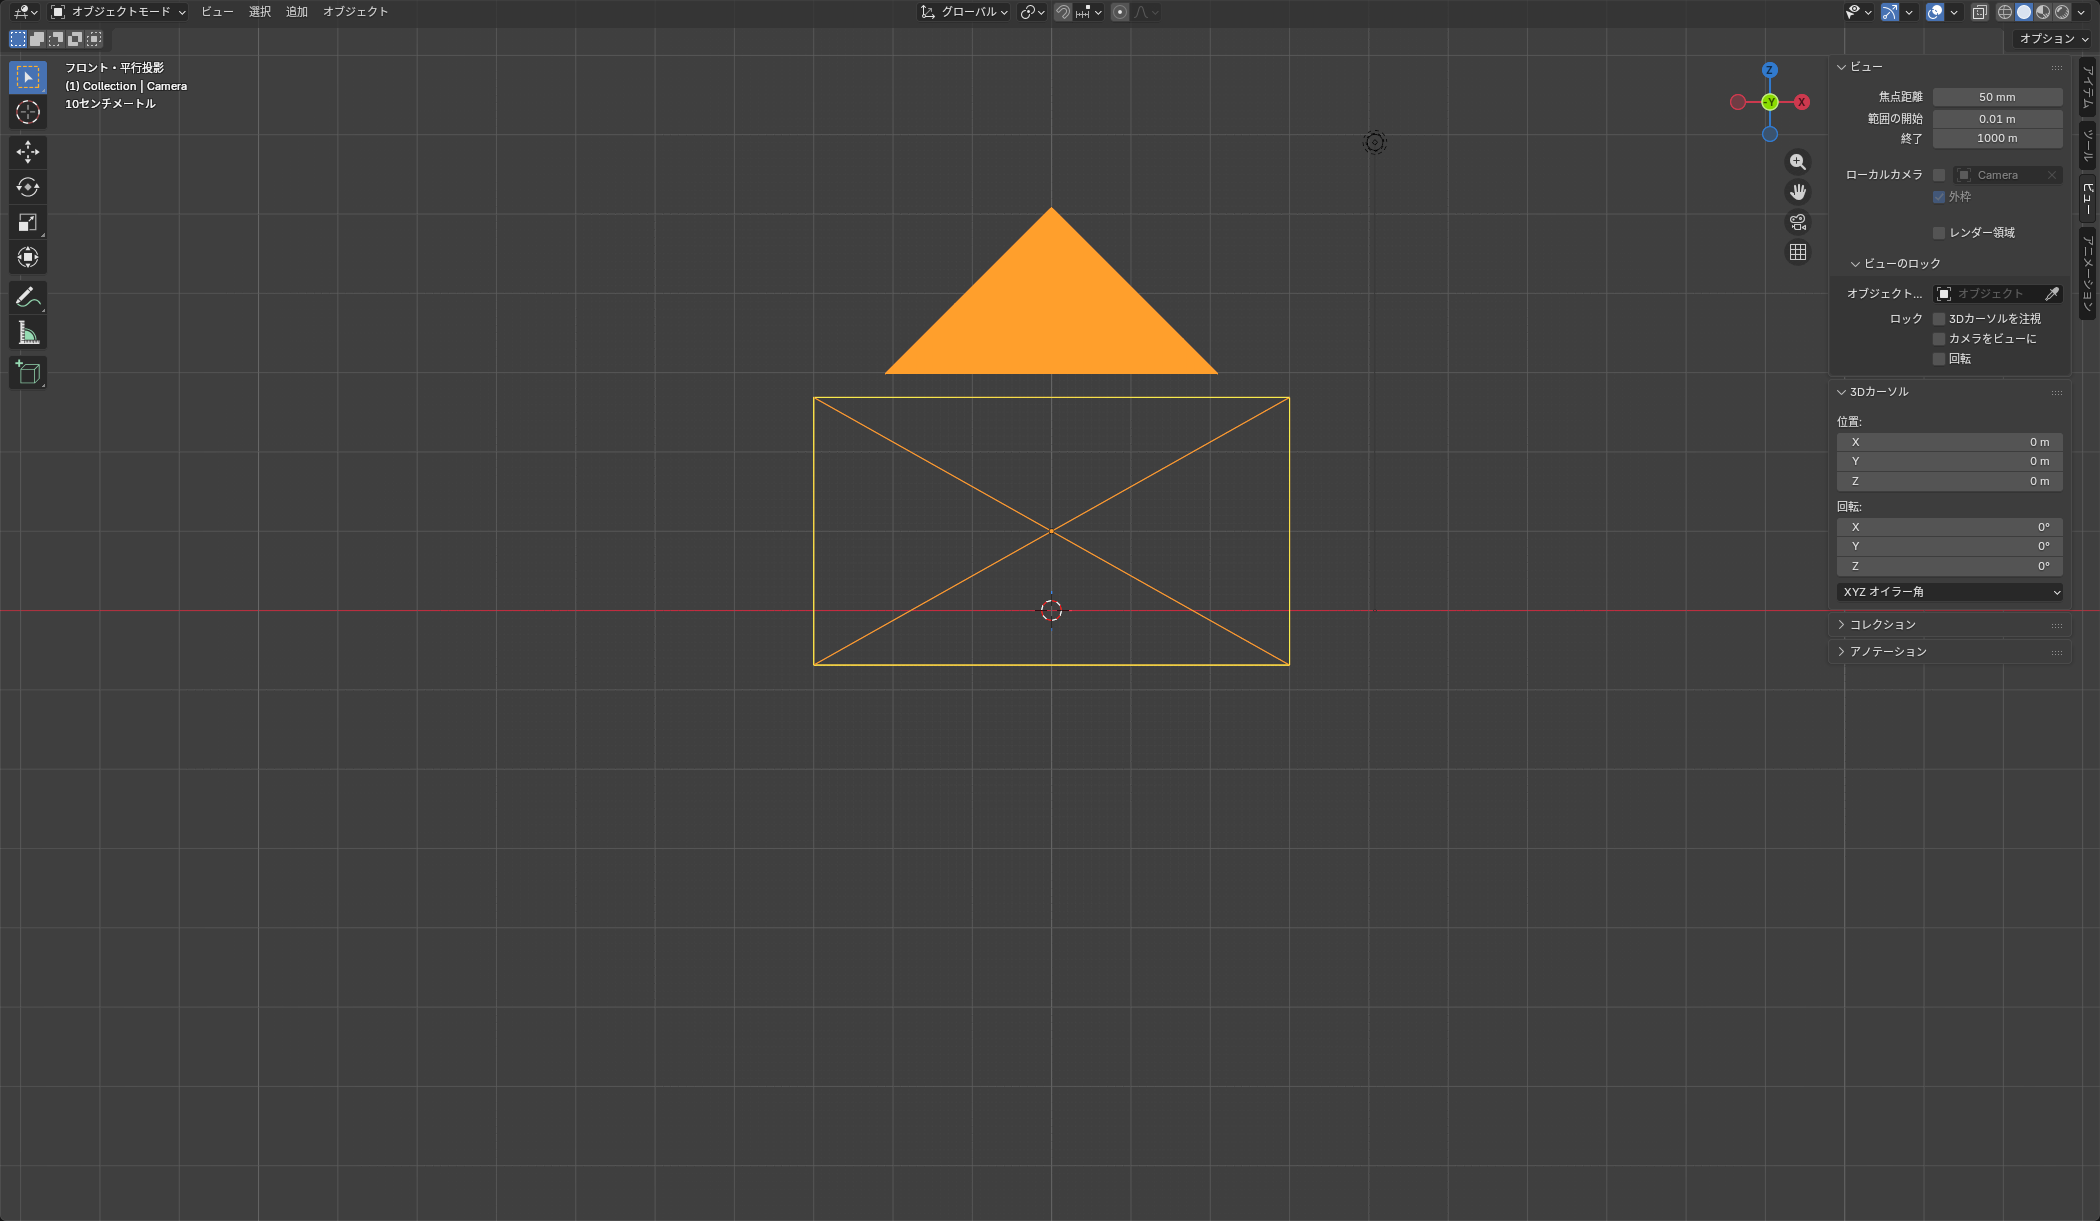Click the Z axis on the navigation gizmo
Screen dimensions: 2100x1221
pos(1770,70)
